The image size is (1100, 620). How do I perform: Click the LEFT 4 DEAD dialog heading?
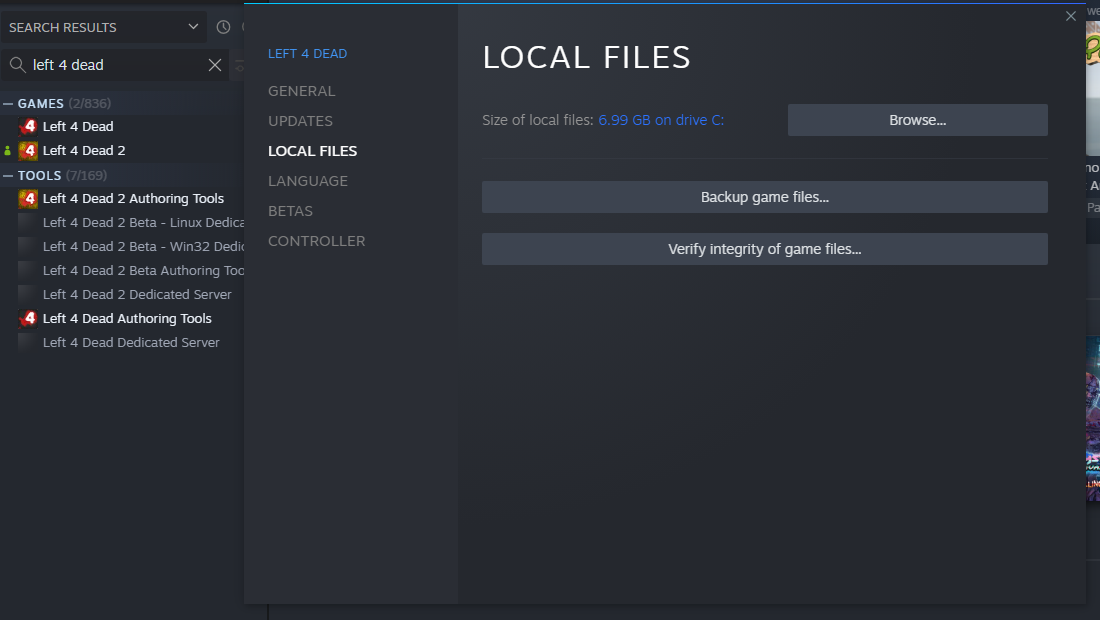[x=307, y=54]
